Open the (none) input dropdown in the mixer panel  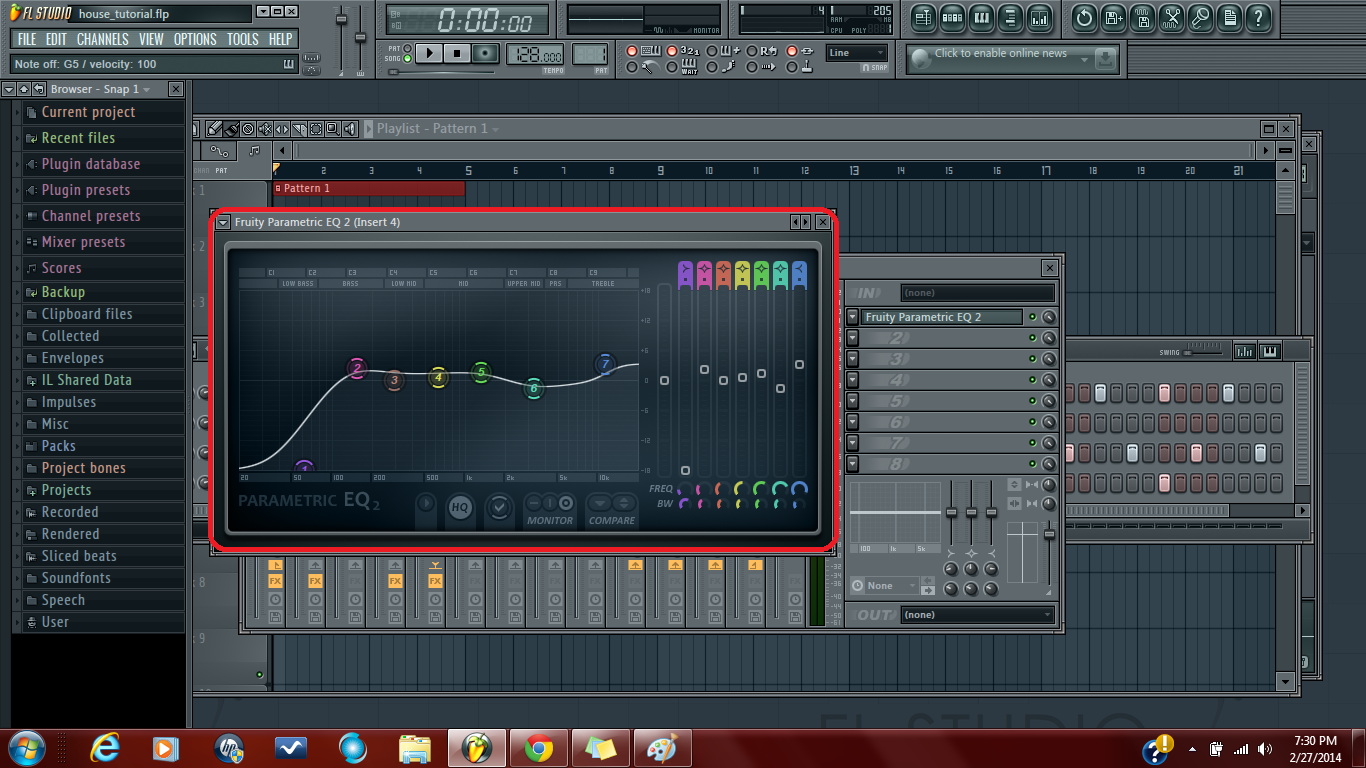click(x=977, y=292)
